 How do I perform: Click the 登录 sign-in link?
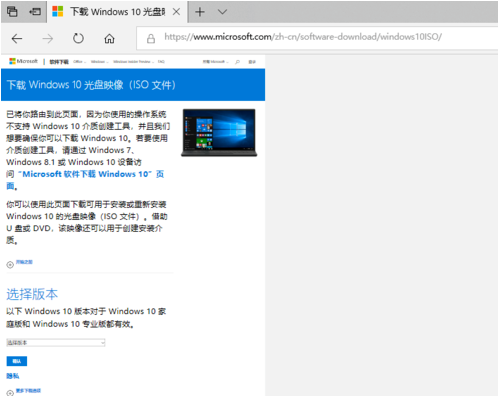(252, 62)
